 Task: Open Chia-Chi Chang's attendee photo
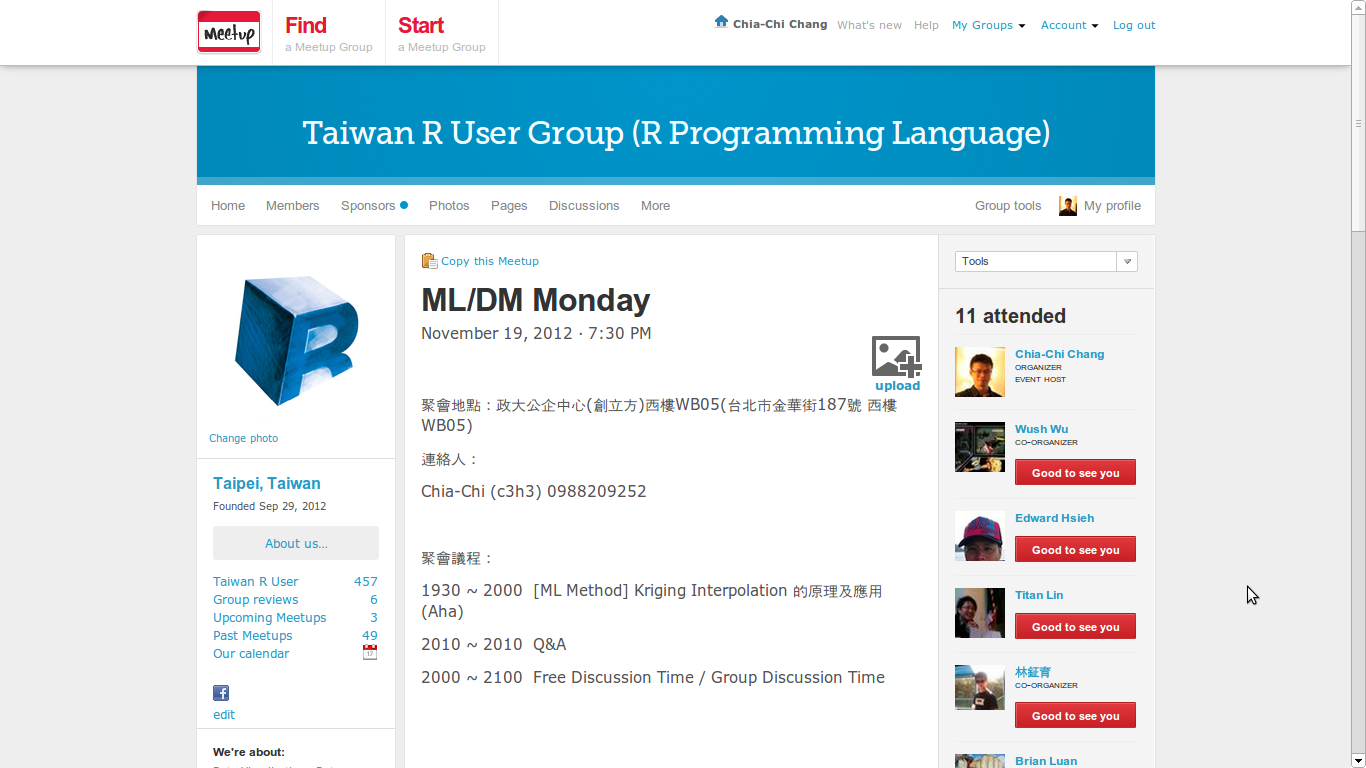(x=980, y=372)
